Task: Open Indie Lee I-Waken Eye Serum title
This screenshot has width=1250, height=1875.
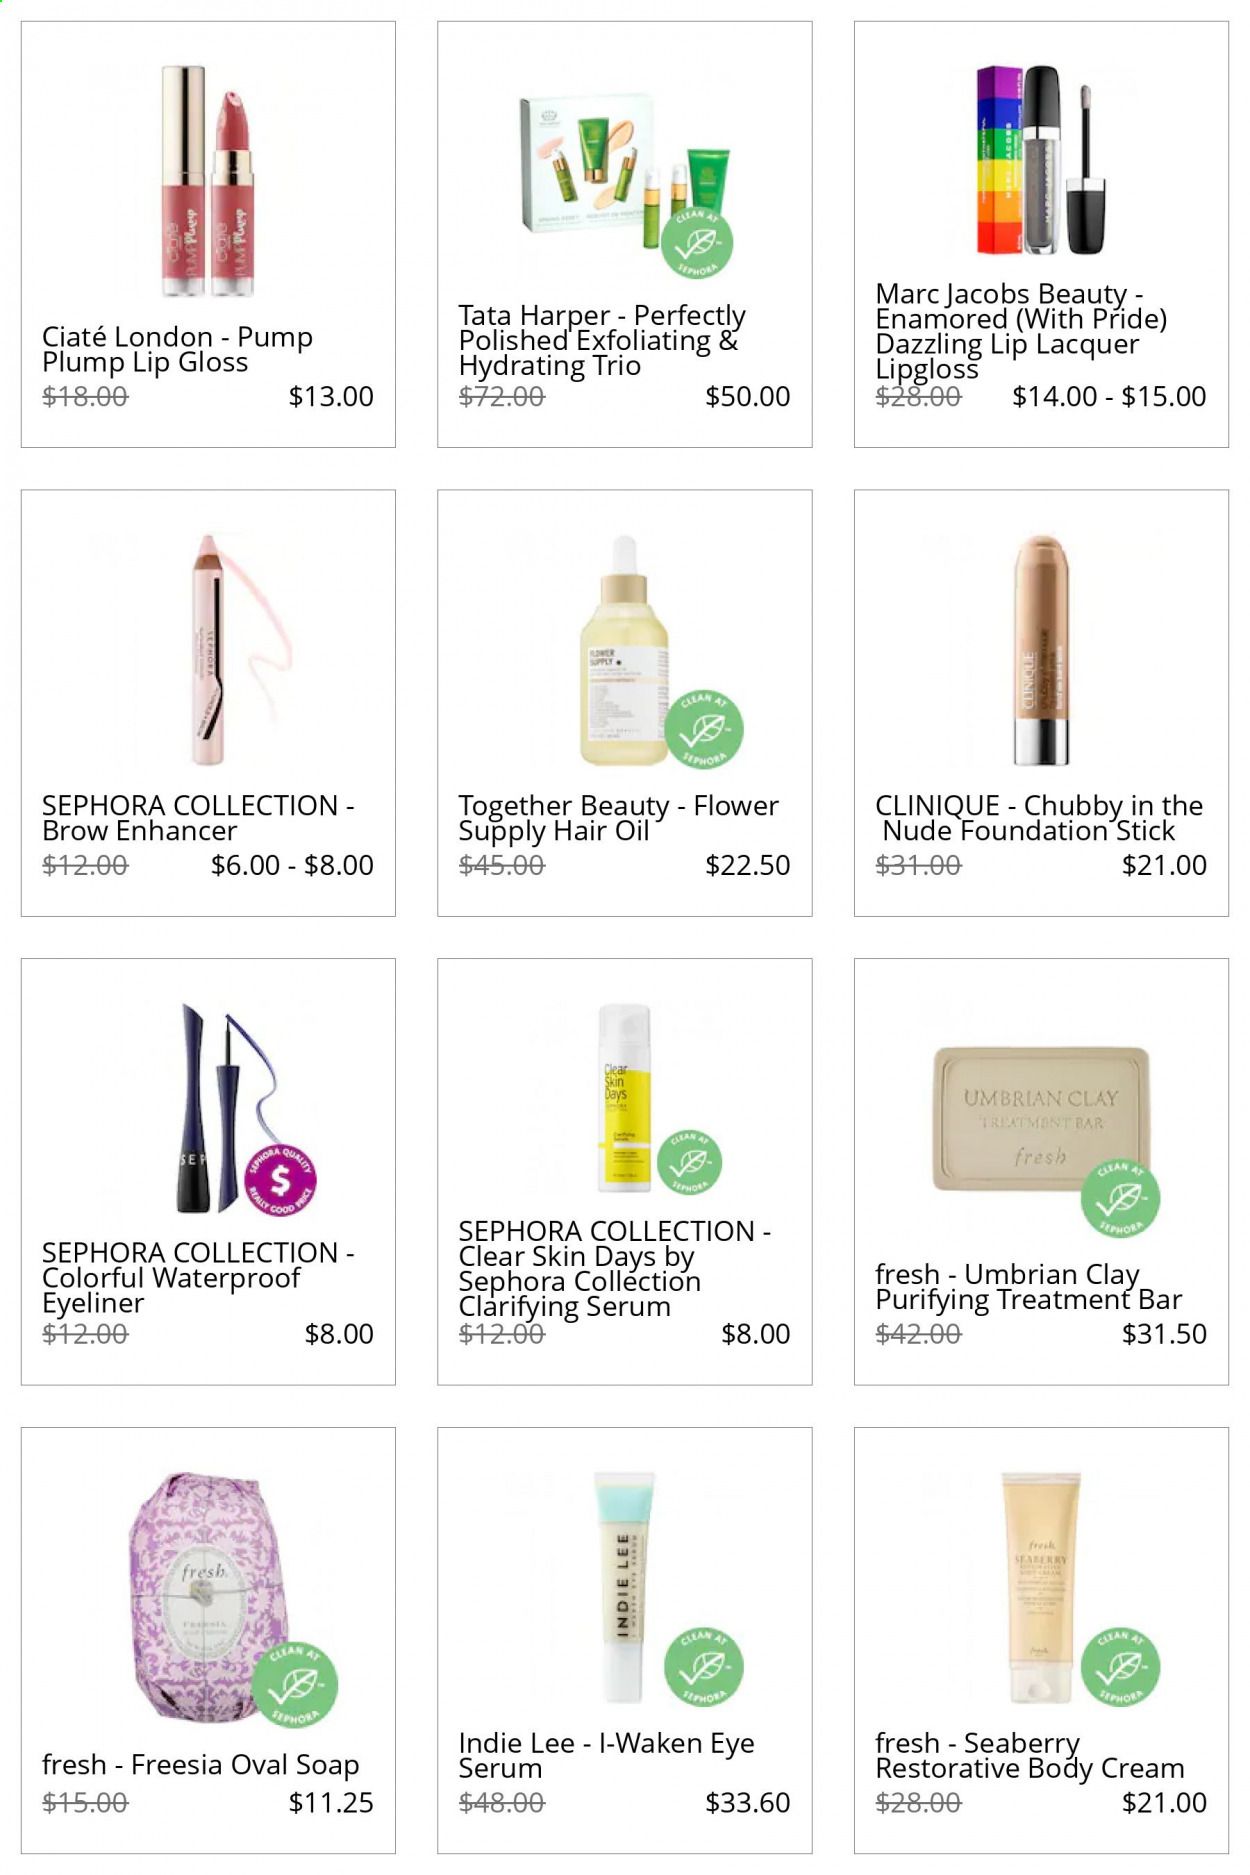Action: click(x=606, y=1756)
